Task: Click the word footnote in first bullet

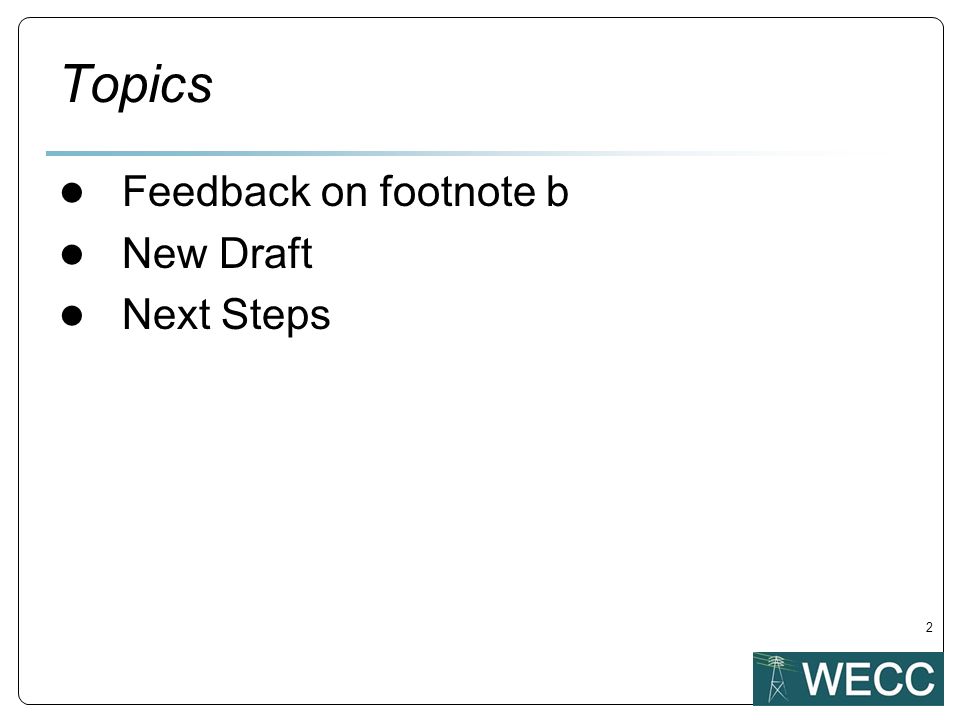Action: pos(458,192)
